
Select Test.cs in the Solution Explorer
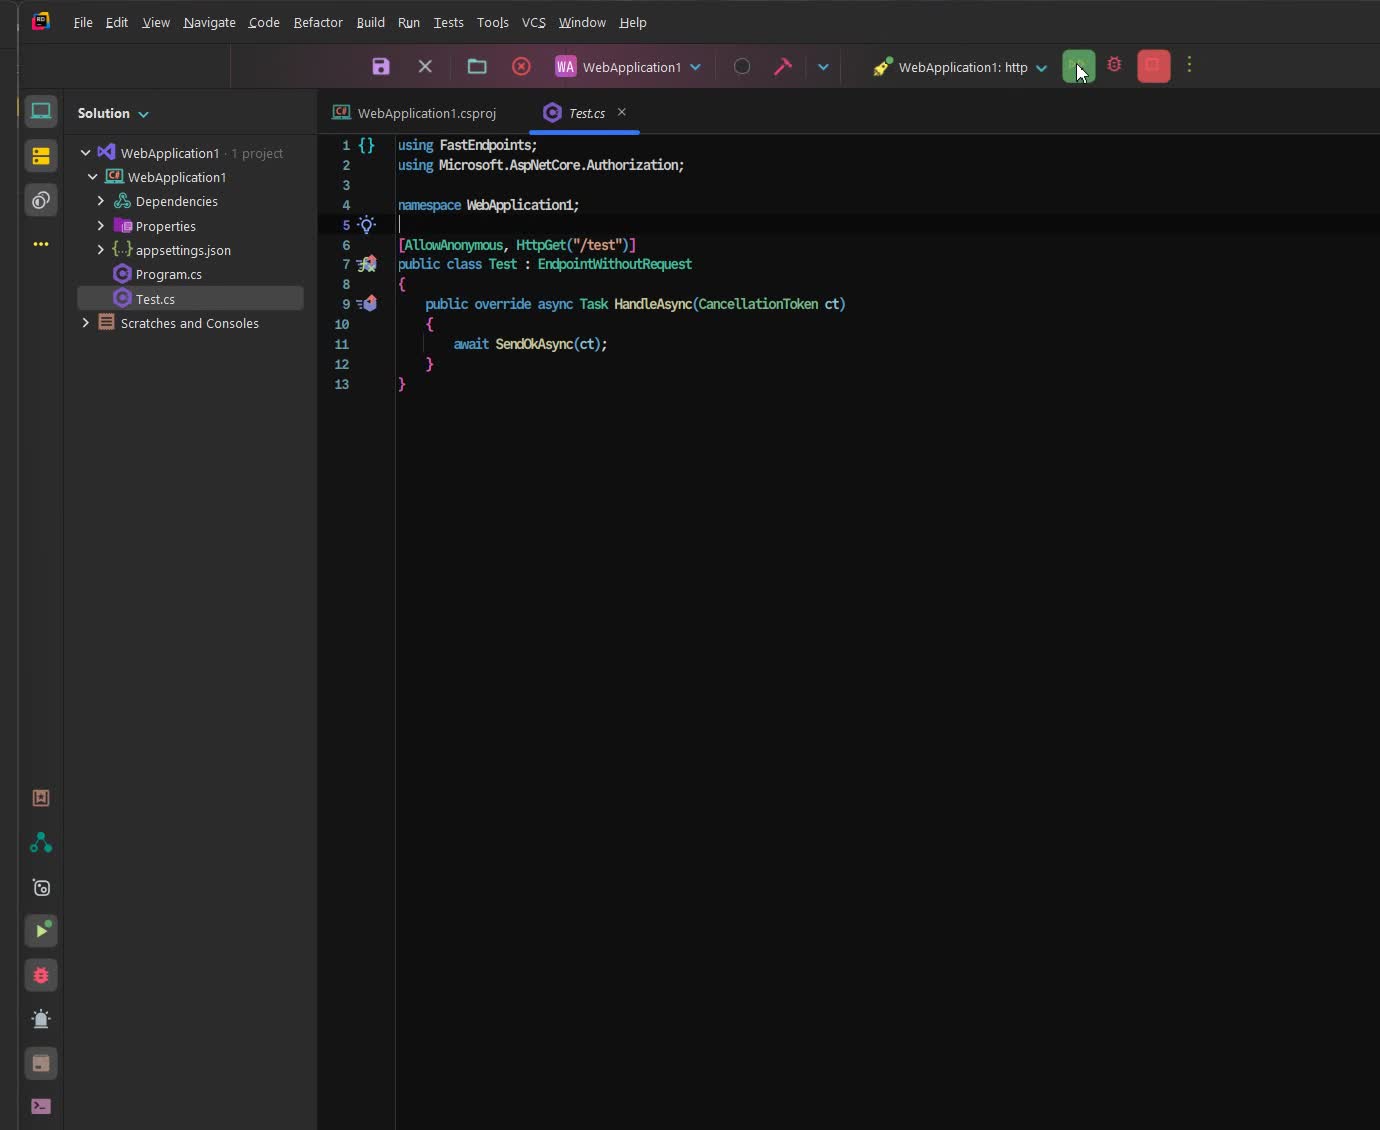pyautogui.click(x=155, y=298)
